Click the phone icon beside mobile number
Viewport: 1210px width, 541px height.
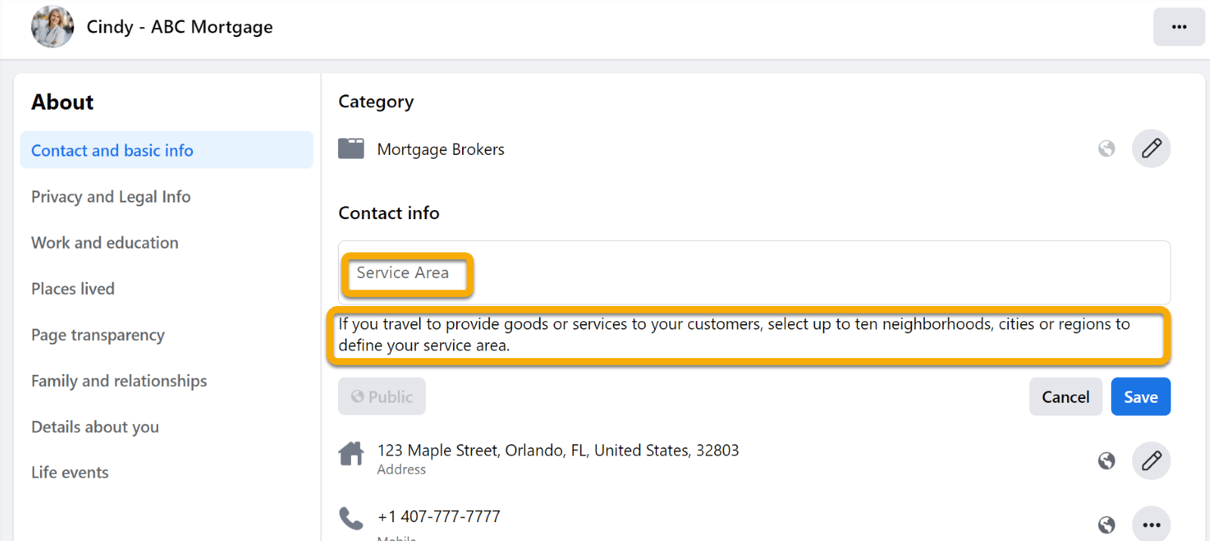[x=351, y=518]
